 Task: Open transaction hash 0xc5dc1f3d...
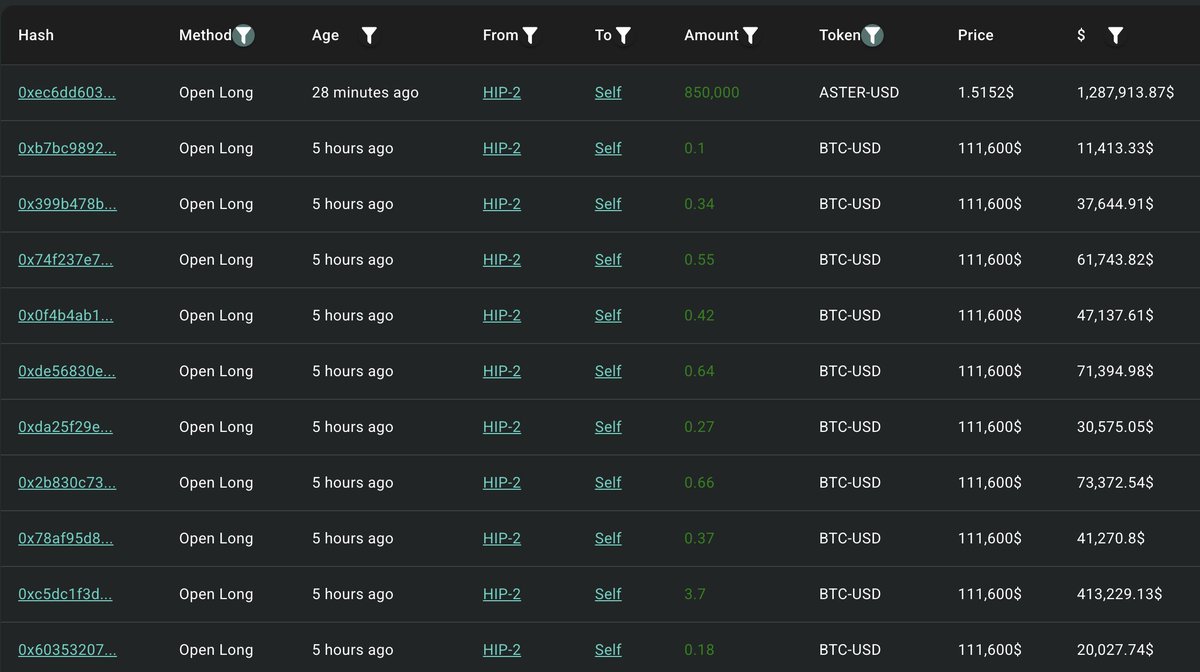[65, 595]
